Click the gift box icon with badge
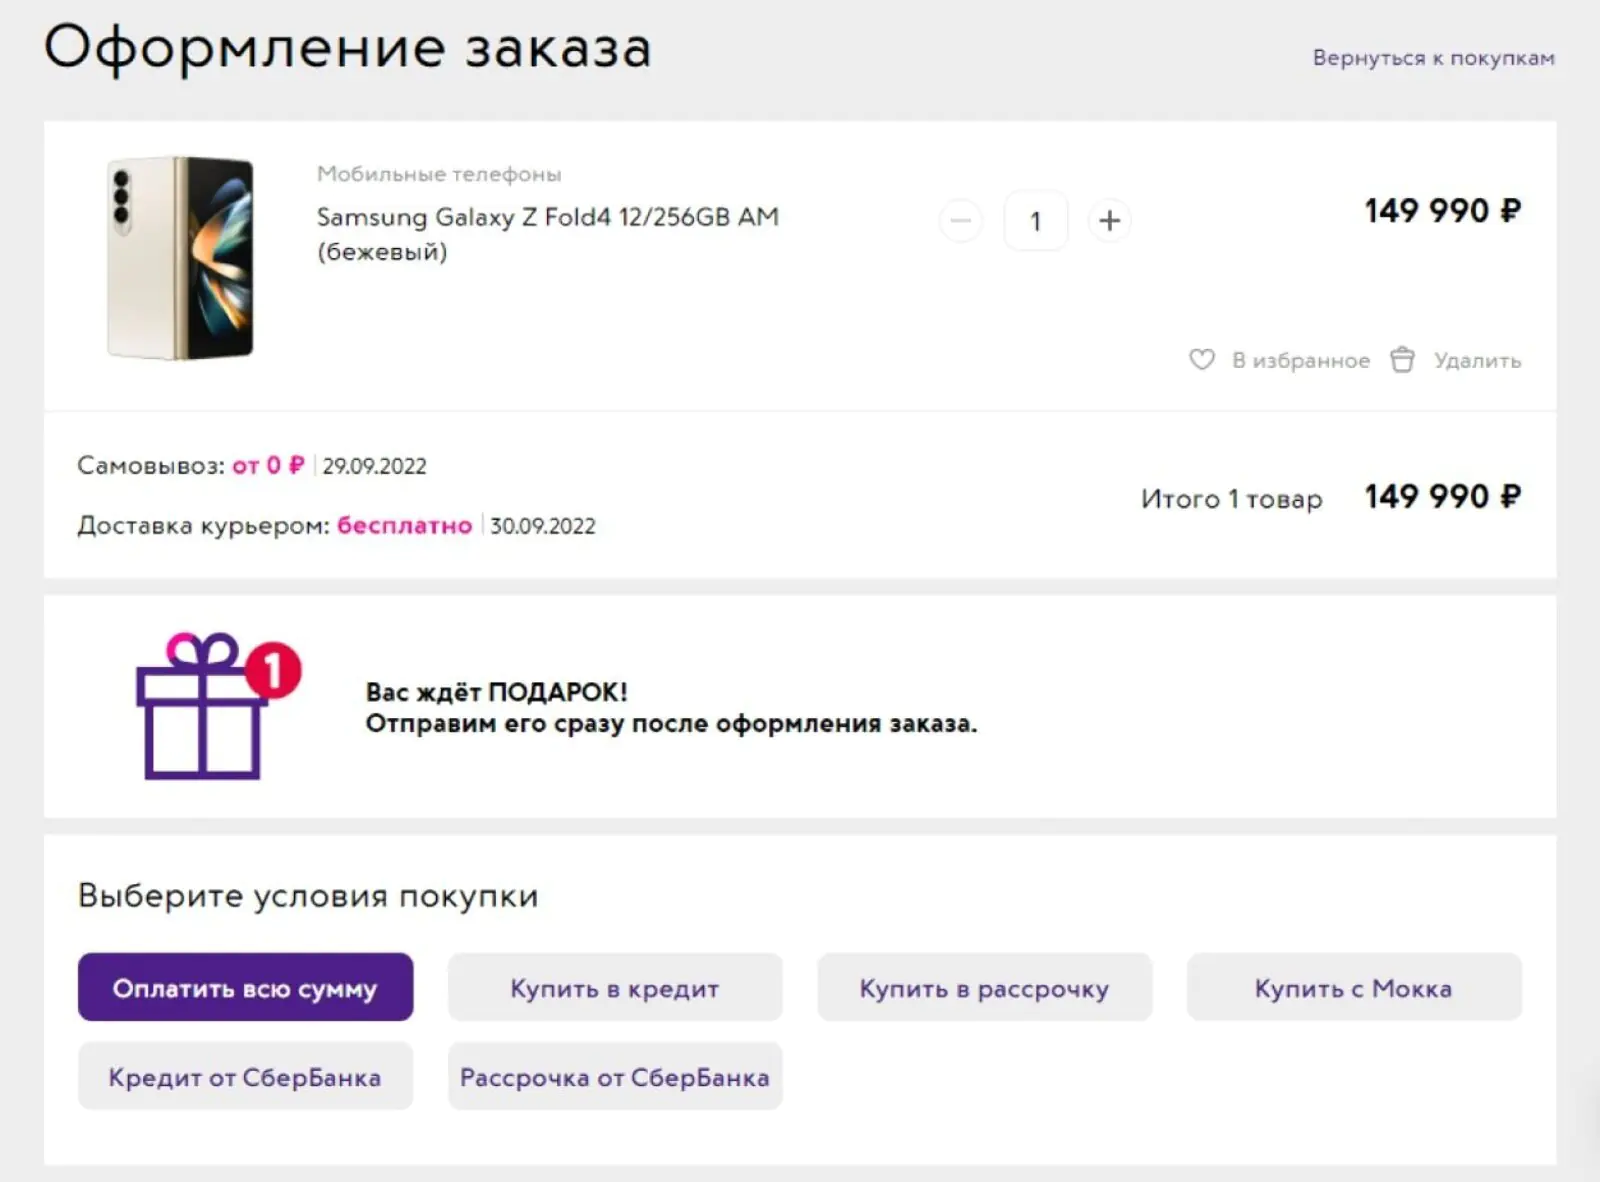The image size is (1600, 1182). point(218,706)
